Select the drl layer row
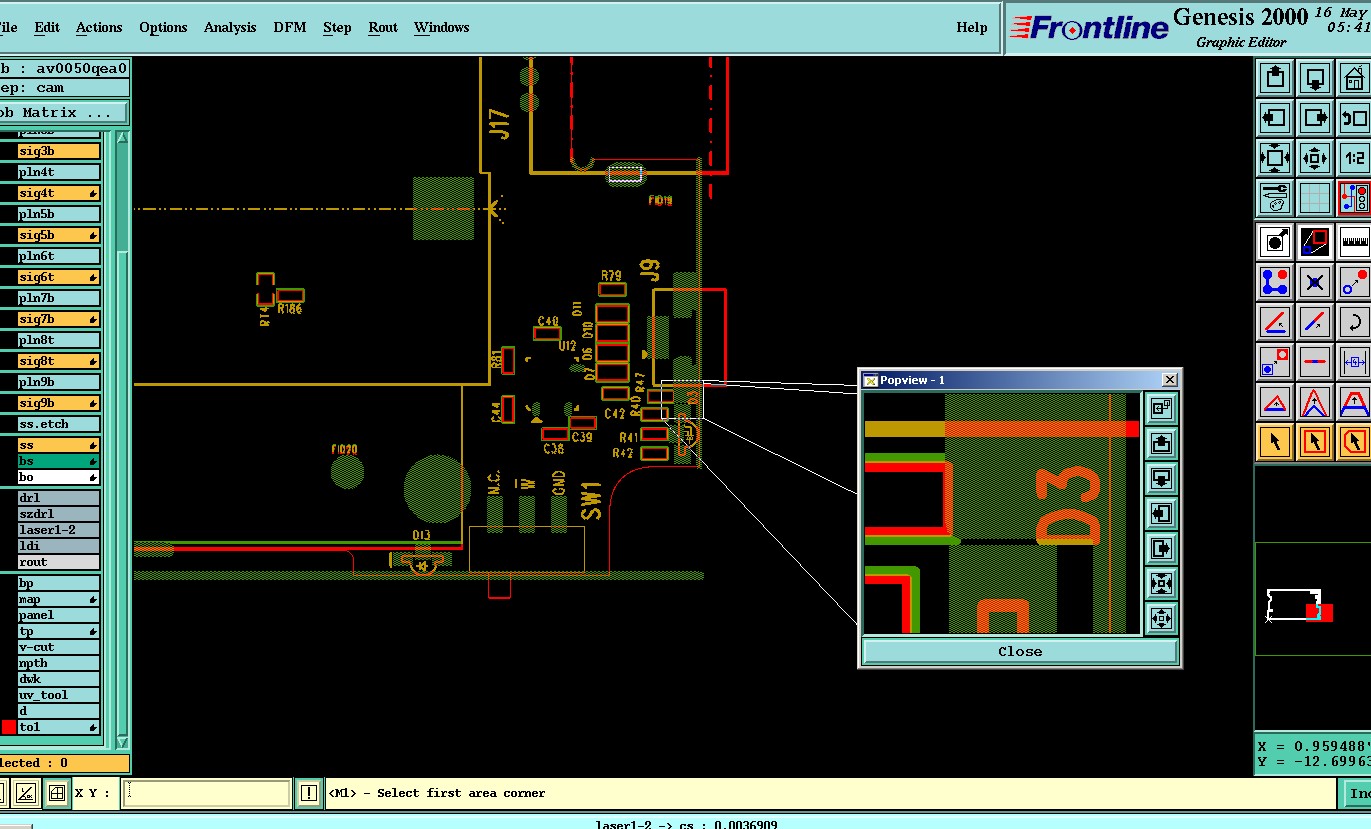The width and height of the screenshot is (1371, 829). (59, 498)
